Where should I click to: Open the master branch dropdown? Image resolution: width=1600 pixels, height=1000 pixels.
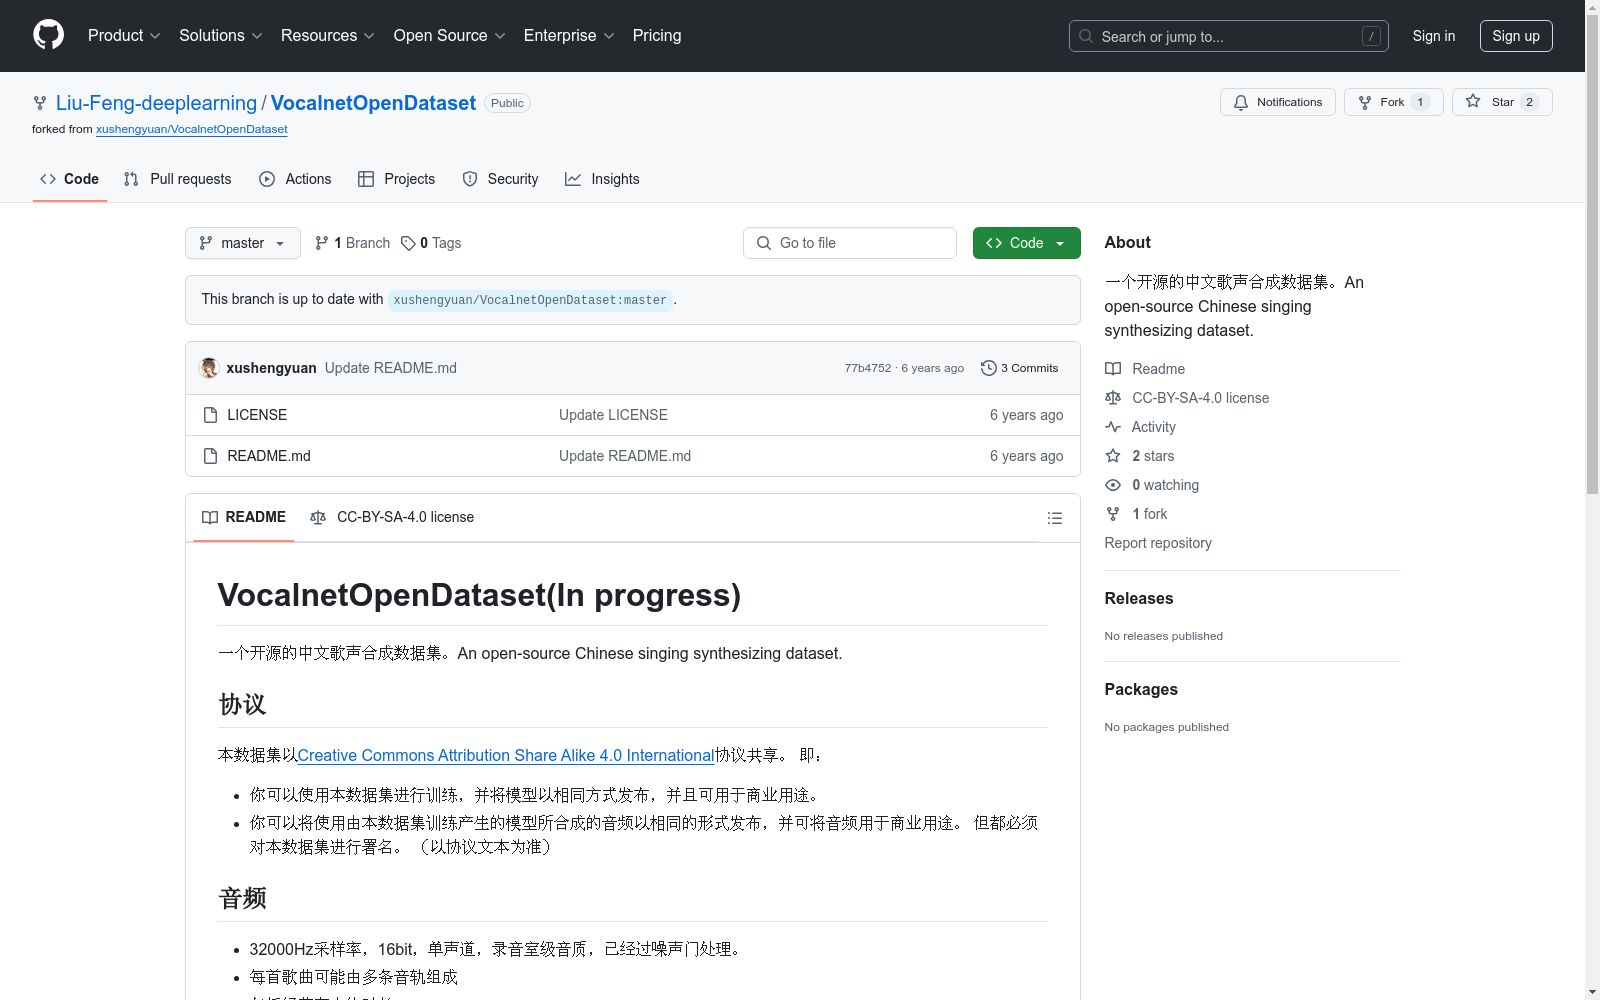[x=243, y=243]
